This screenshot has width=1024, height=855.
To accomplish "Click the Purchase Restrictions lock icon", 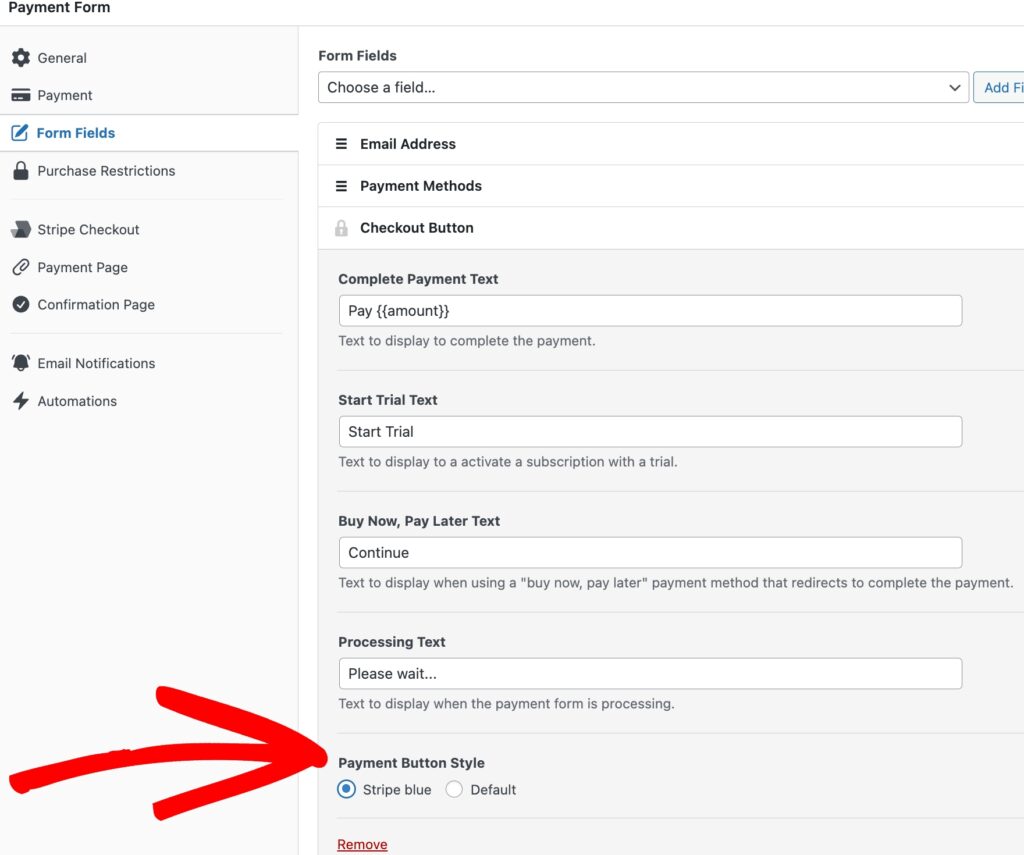I will [x=20, y=171].
